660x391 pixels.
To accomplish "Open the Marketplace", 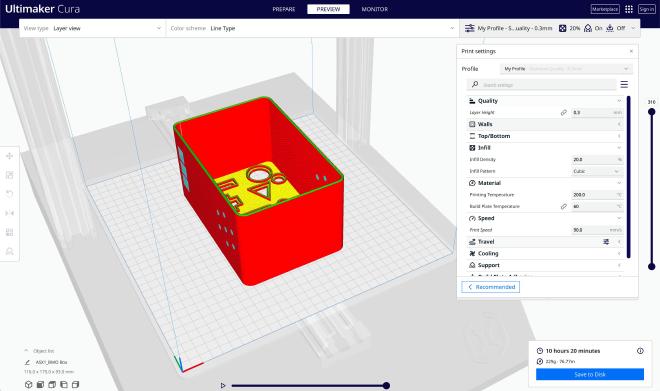I will pyautogui.click(x=605, y=9).
